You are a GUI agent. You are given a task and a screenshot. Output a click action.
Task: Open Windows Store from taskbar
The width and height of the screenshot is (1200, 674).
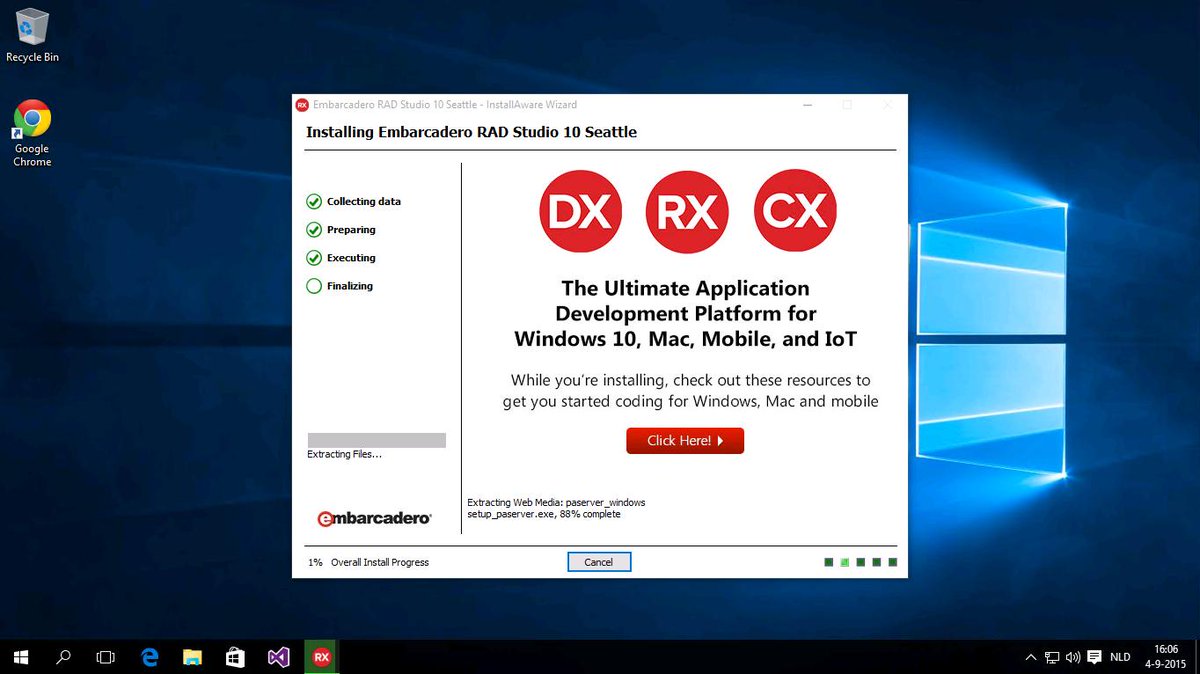236,657
